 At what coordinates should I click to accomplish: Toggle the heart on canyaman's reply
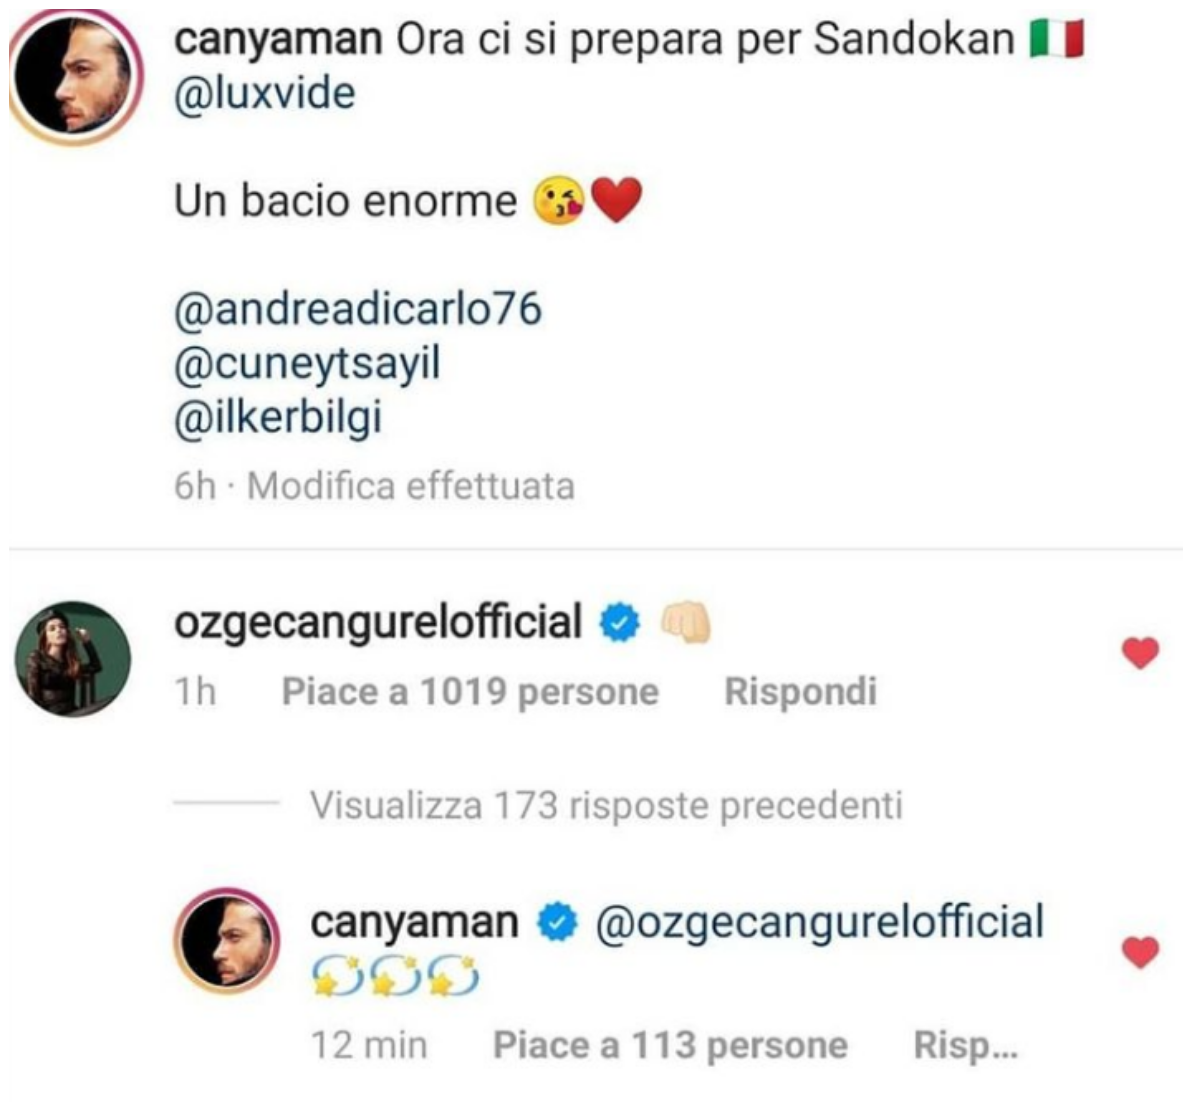(1140, 952)
